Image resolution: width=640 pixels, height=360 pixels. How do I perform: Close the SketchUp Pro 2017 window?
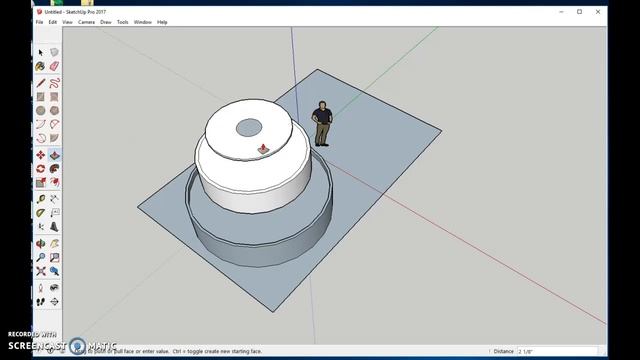click(598, 12)
